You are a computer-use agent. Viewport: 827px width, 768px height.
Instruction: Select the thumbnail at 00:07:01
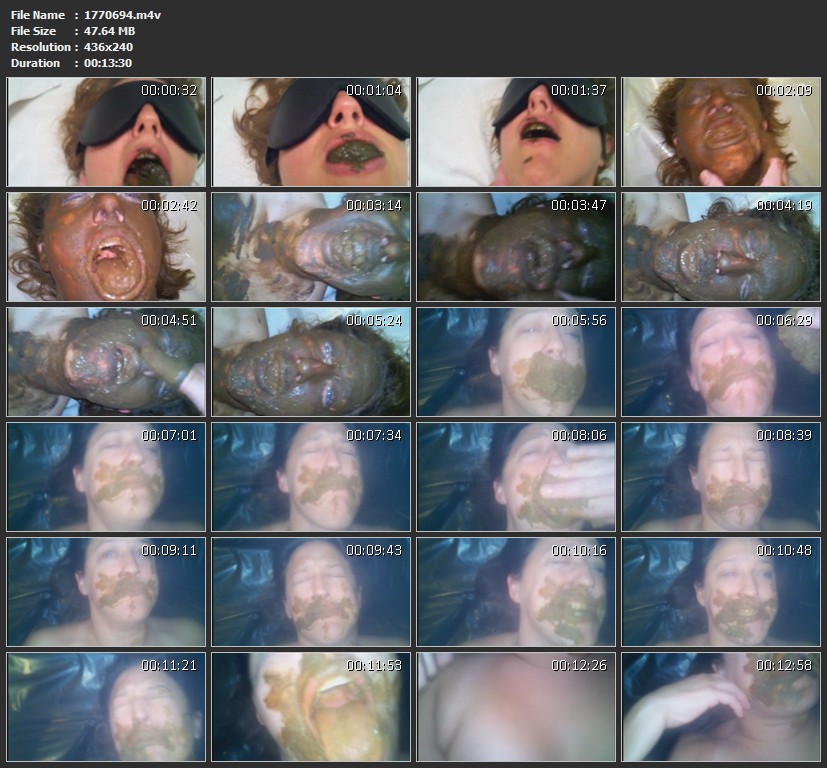point(106,477)
